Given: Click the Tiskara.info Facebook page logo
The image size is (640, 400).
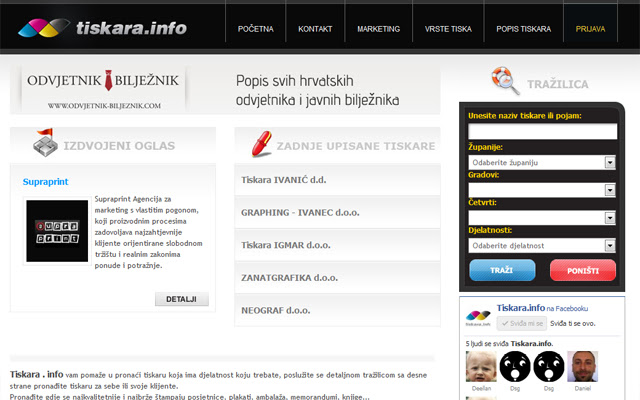Looking at the screenshot, I should click(478, 317).
